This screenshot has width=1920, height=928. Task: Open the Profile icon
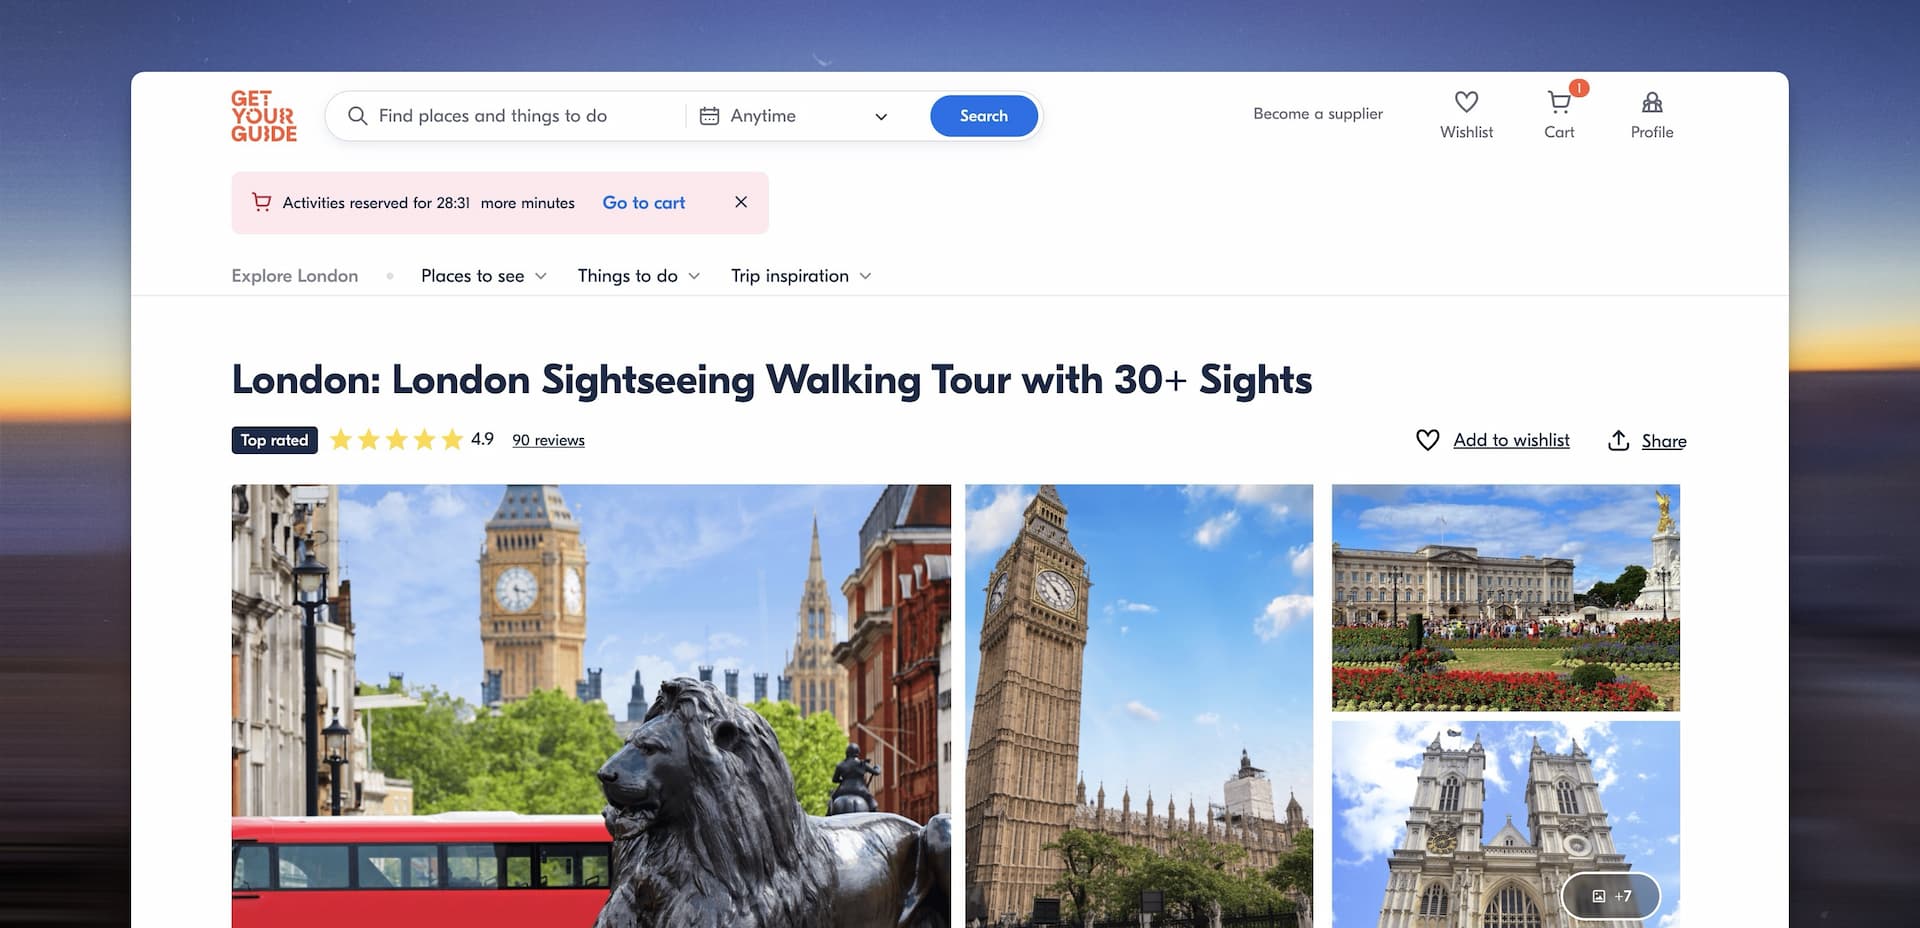click(1652, 102)
